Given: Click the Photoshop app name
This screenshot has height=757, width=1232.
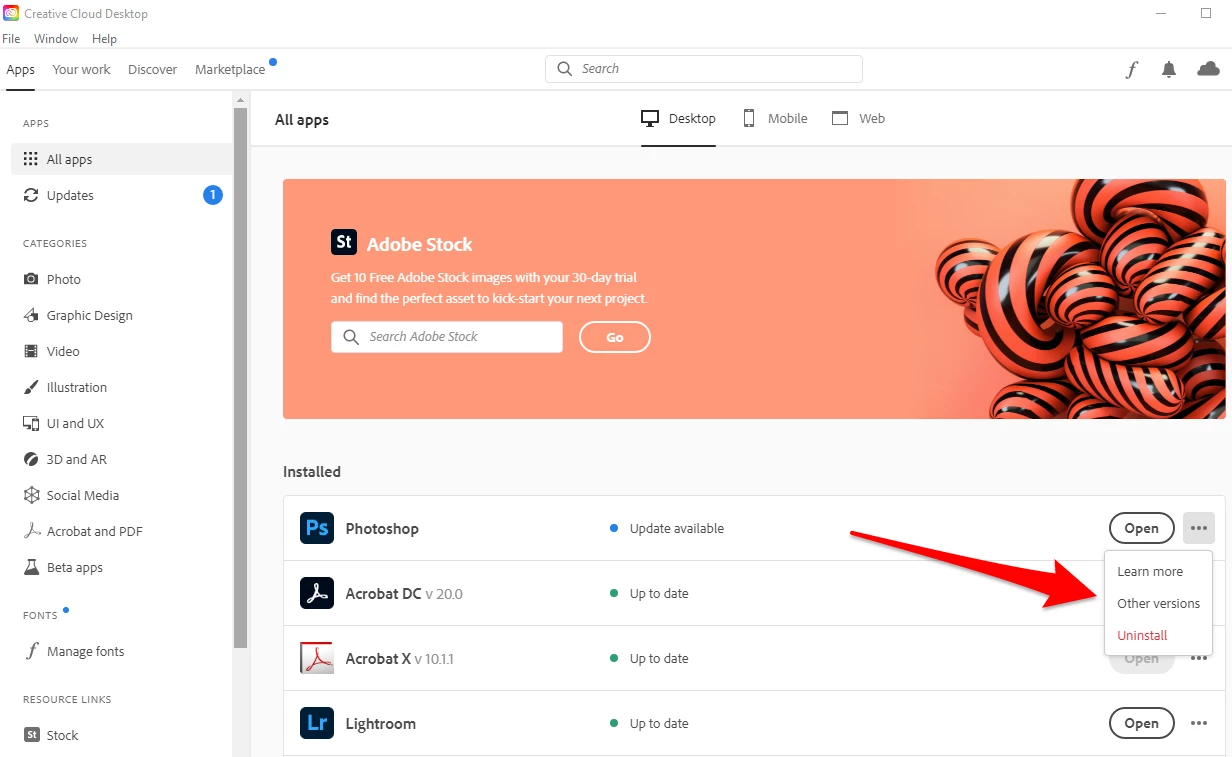Looking at the screenshot, I should [x=382, y=529].
